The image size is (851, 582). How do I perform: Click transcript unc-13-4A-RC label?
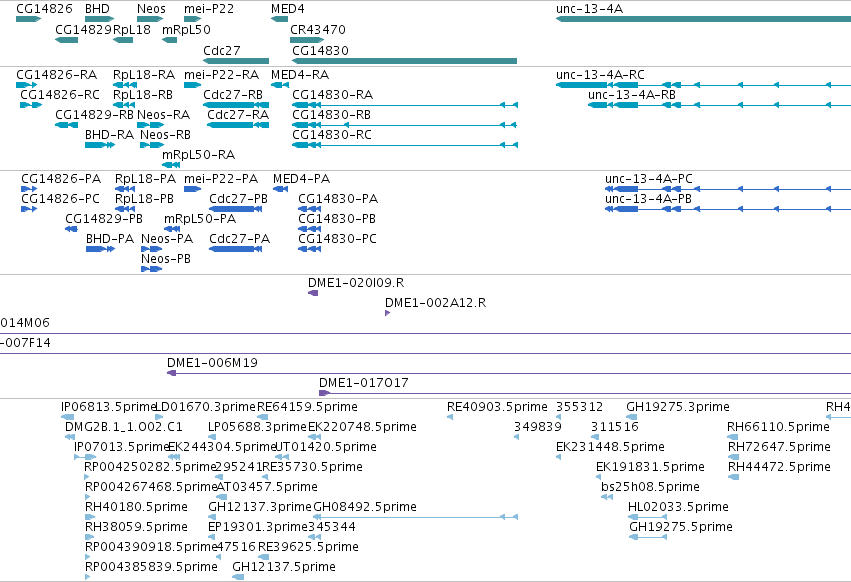(600, 75)
